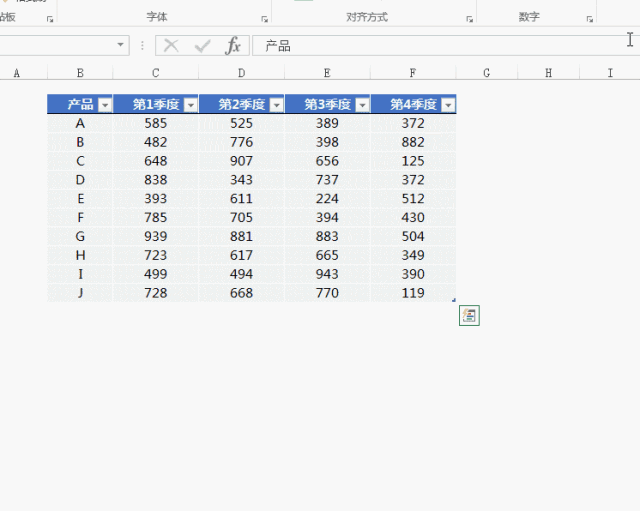
Task: Open Font group dialog launcher
Action: coord(264,19)
